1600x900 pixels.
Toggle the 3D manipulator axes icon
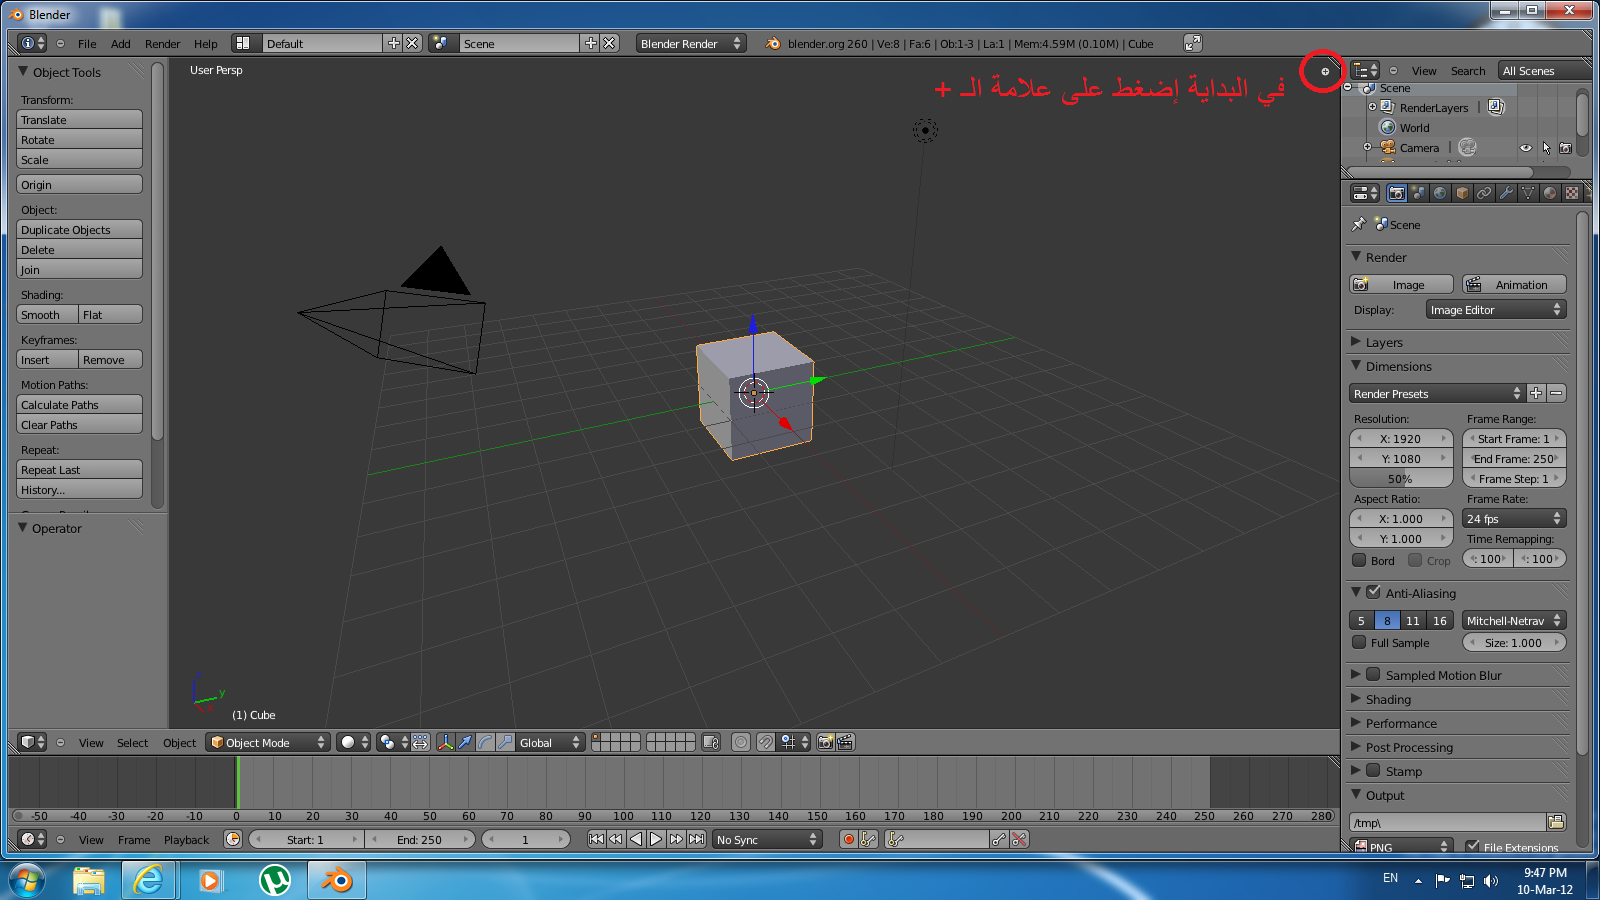tap(445, 742)
